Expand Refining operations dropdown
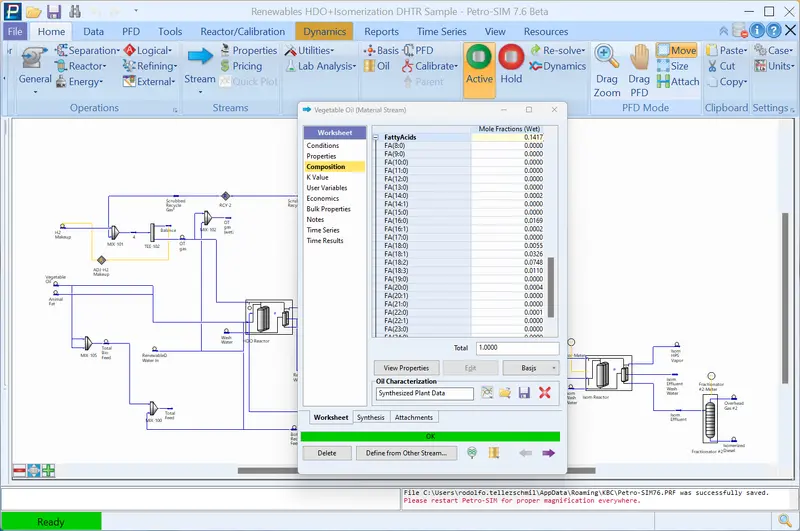Image resolution: width=800 pixels, height=531 pixels. click(x=150, y=66)
